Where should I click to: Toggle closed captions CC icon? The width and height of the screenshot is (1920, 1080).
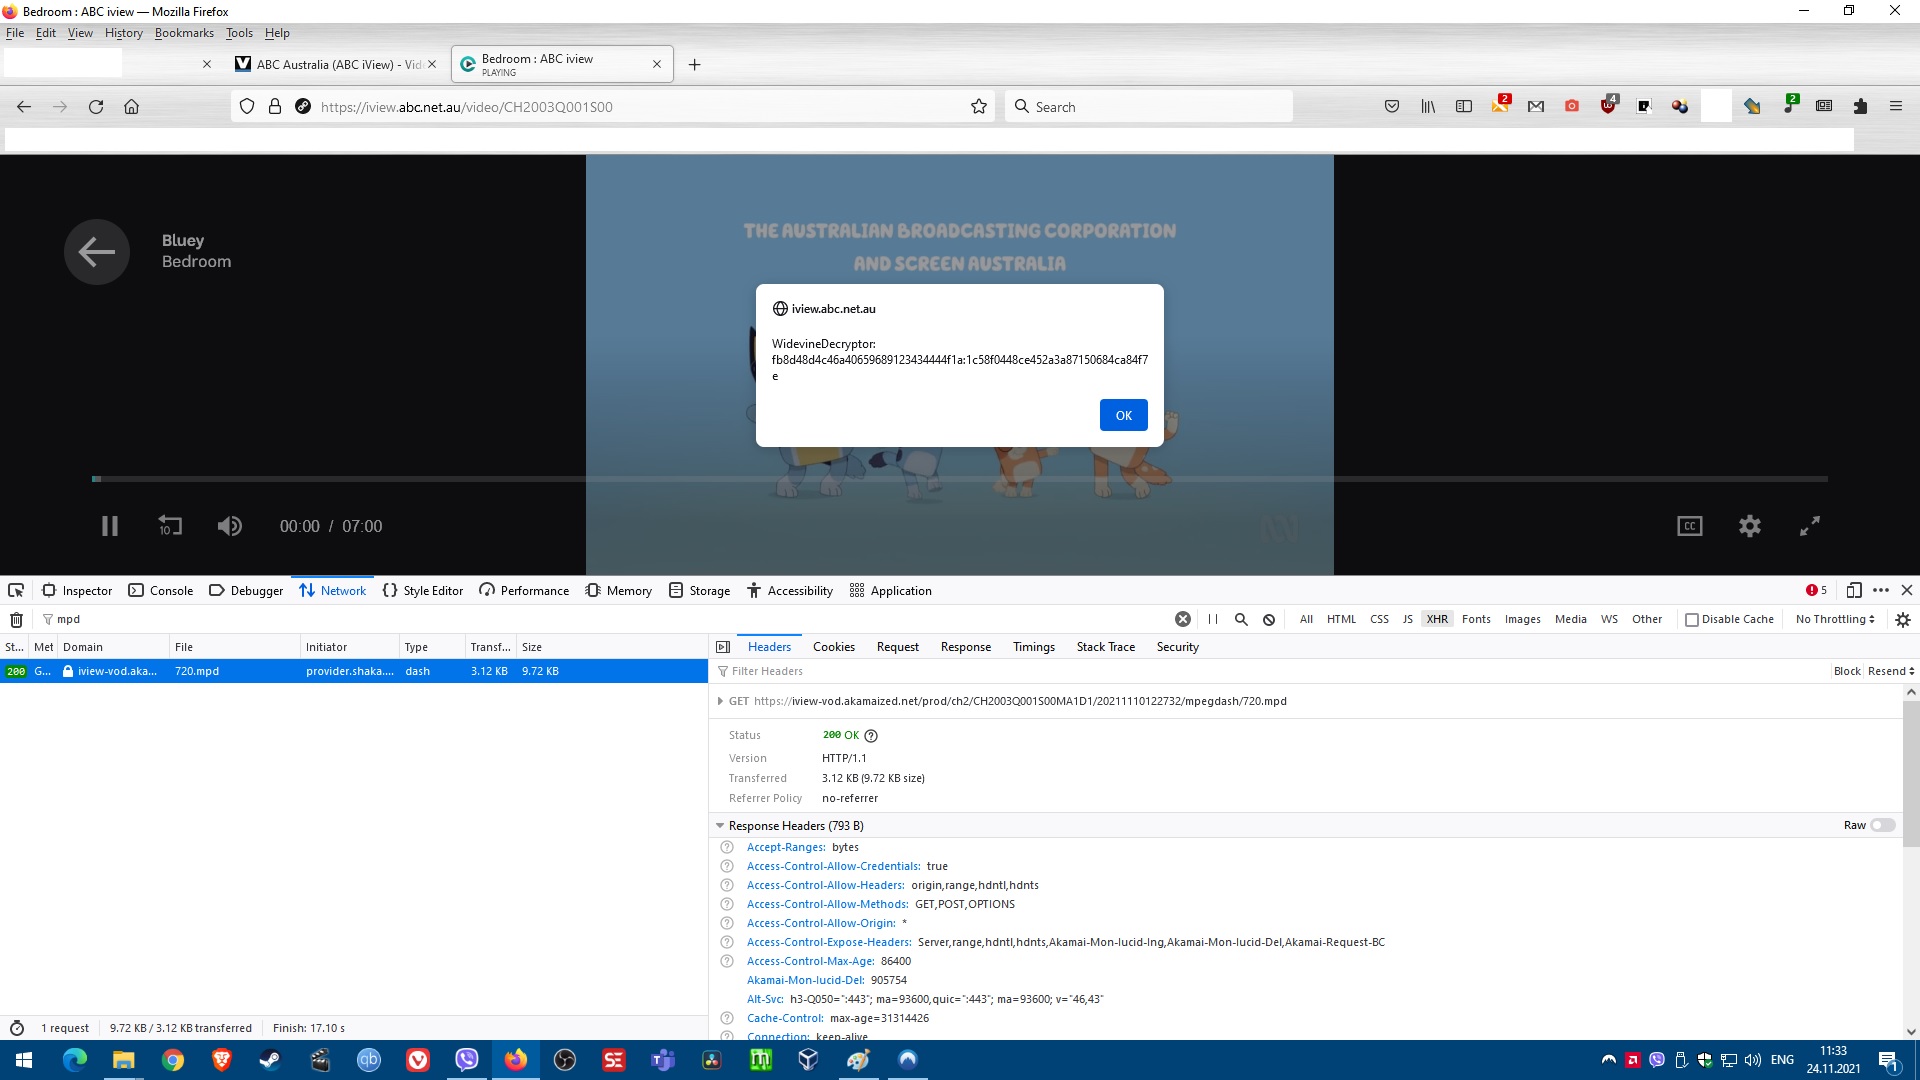[x=1689, y=526]
